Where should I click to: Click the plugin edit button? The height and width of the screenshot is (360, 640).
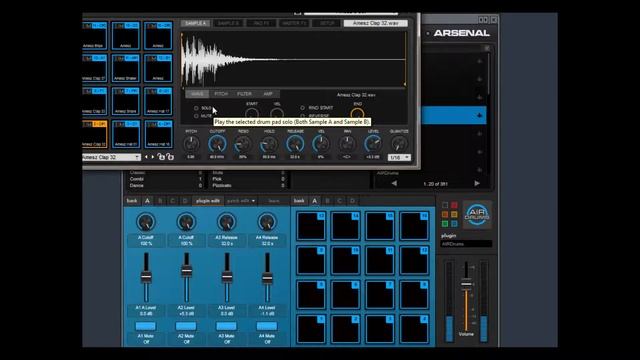(208, 201)
